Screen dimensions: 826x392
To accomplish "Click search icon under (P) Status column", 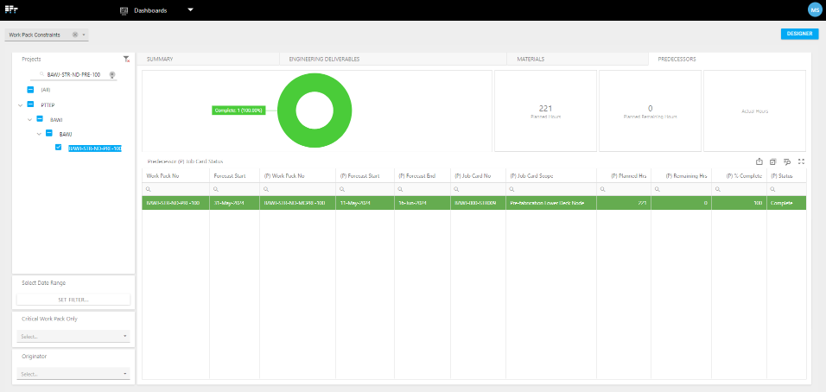I will coord(773,189).
